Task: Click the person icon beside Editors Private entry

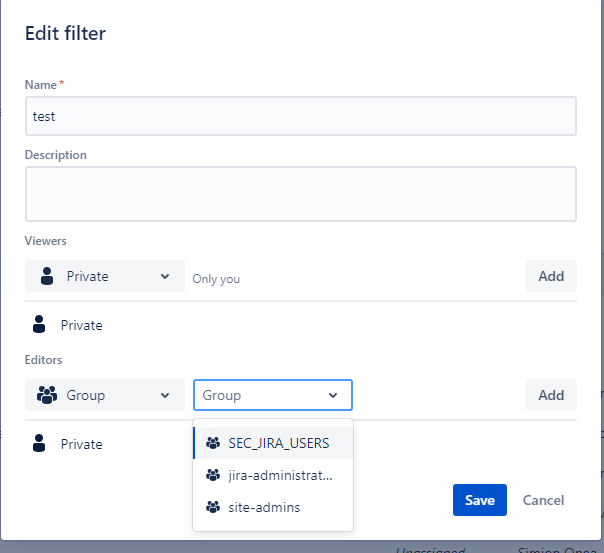Action: 39,444
